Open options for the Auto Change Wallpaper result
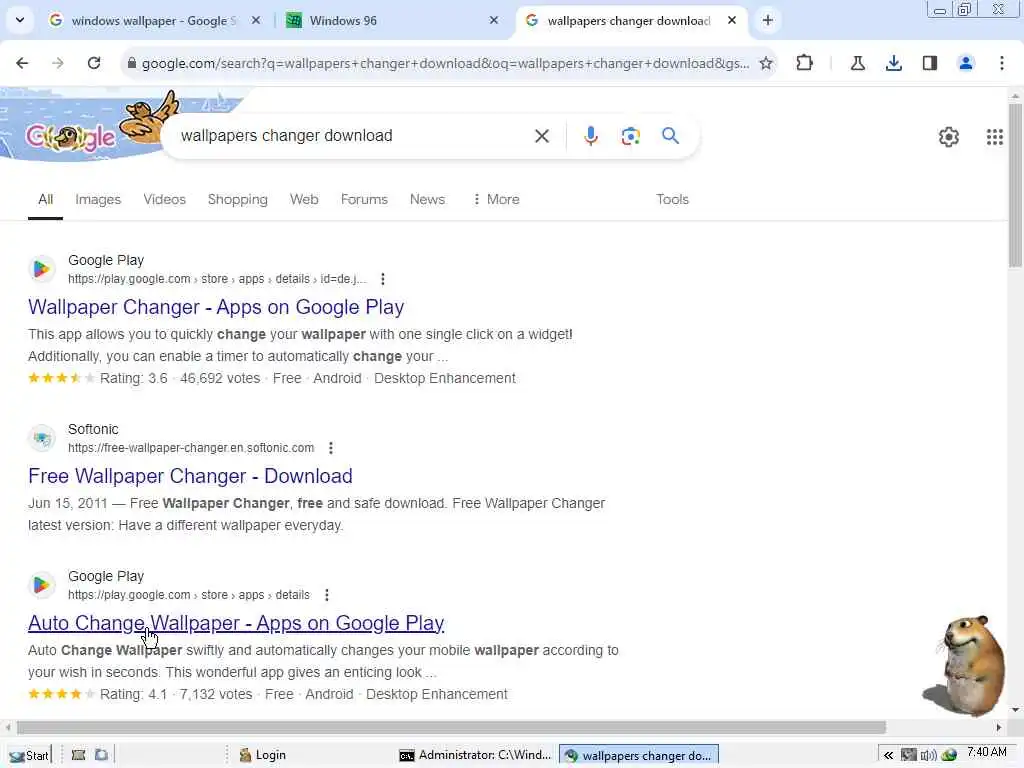 [x=327, y=595]
